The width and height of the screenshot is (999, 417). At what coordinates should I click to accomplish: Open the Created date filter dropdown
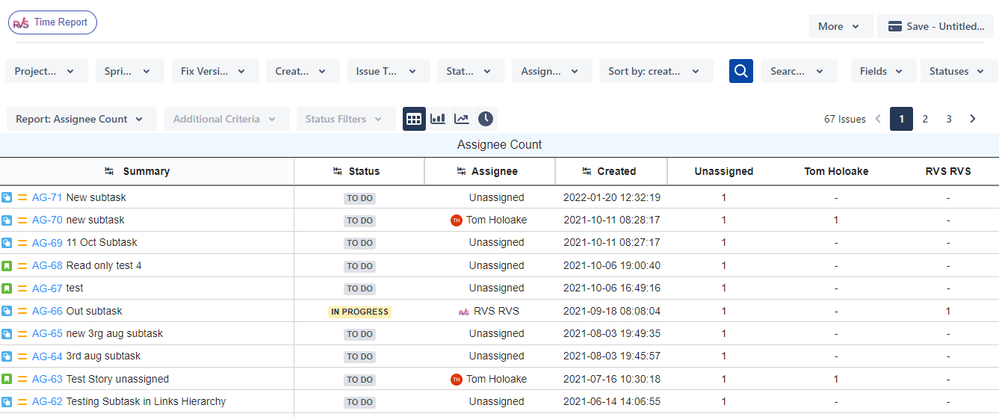click(x=303, y=71)
